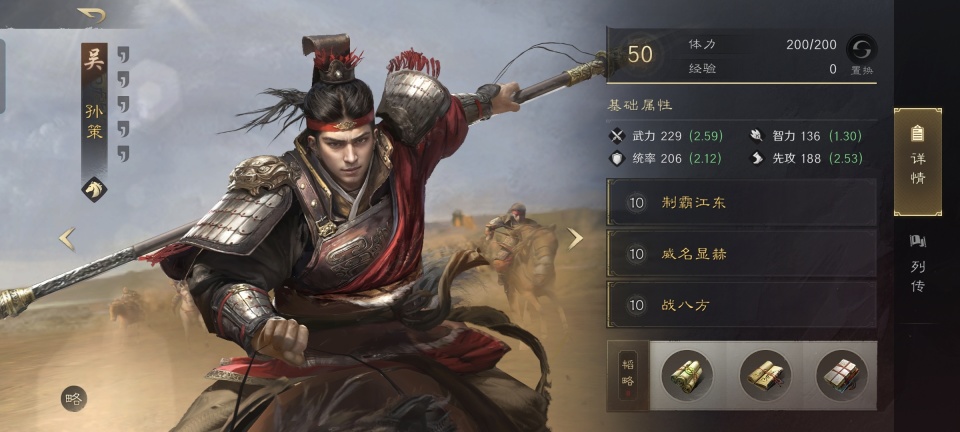Tap the shield 统率 icon
This screenshot has width=960, height=432.
coord(617,158)
